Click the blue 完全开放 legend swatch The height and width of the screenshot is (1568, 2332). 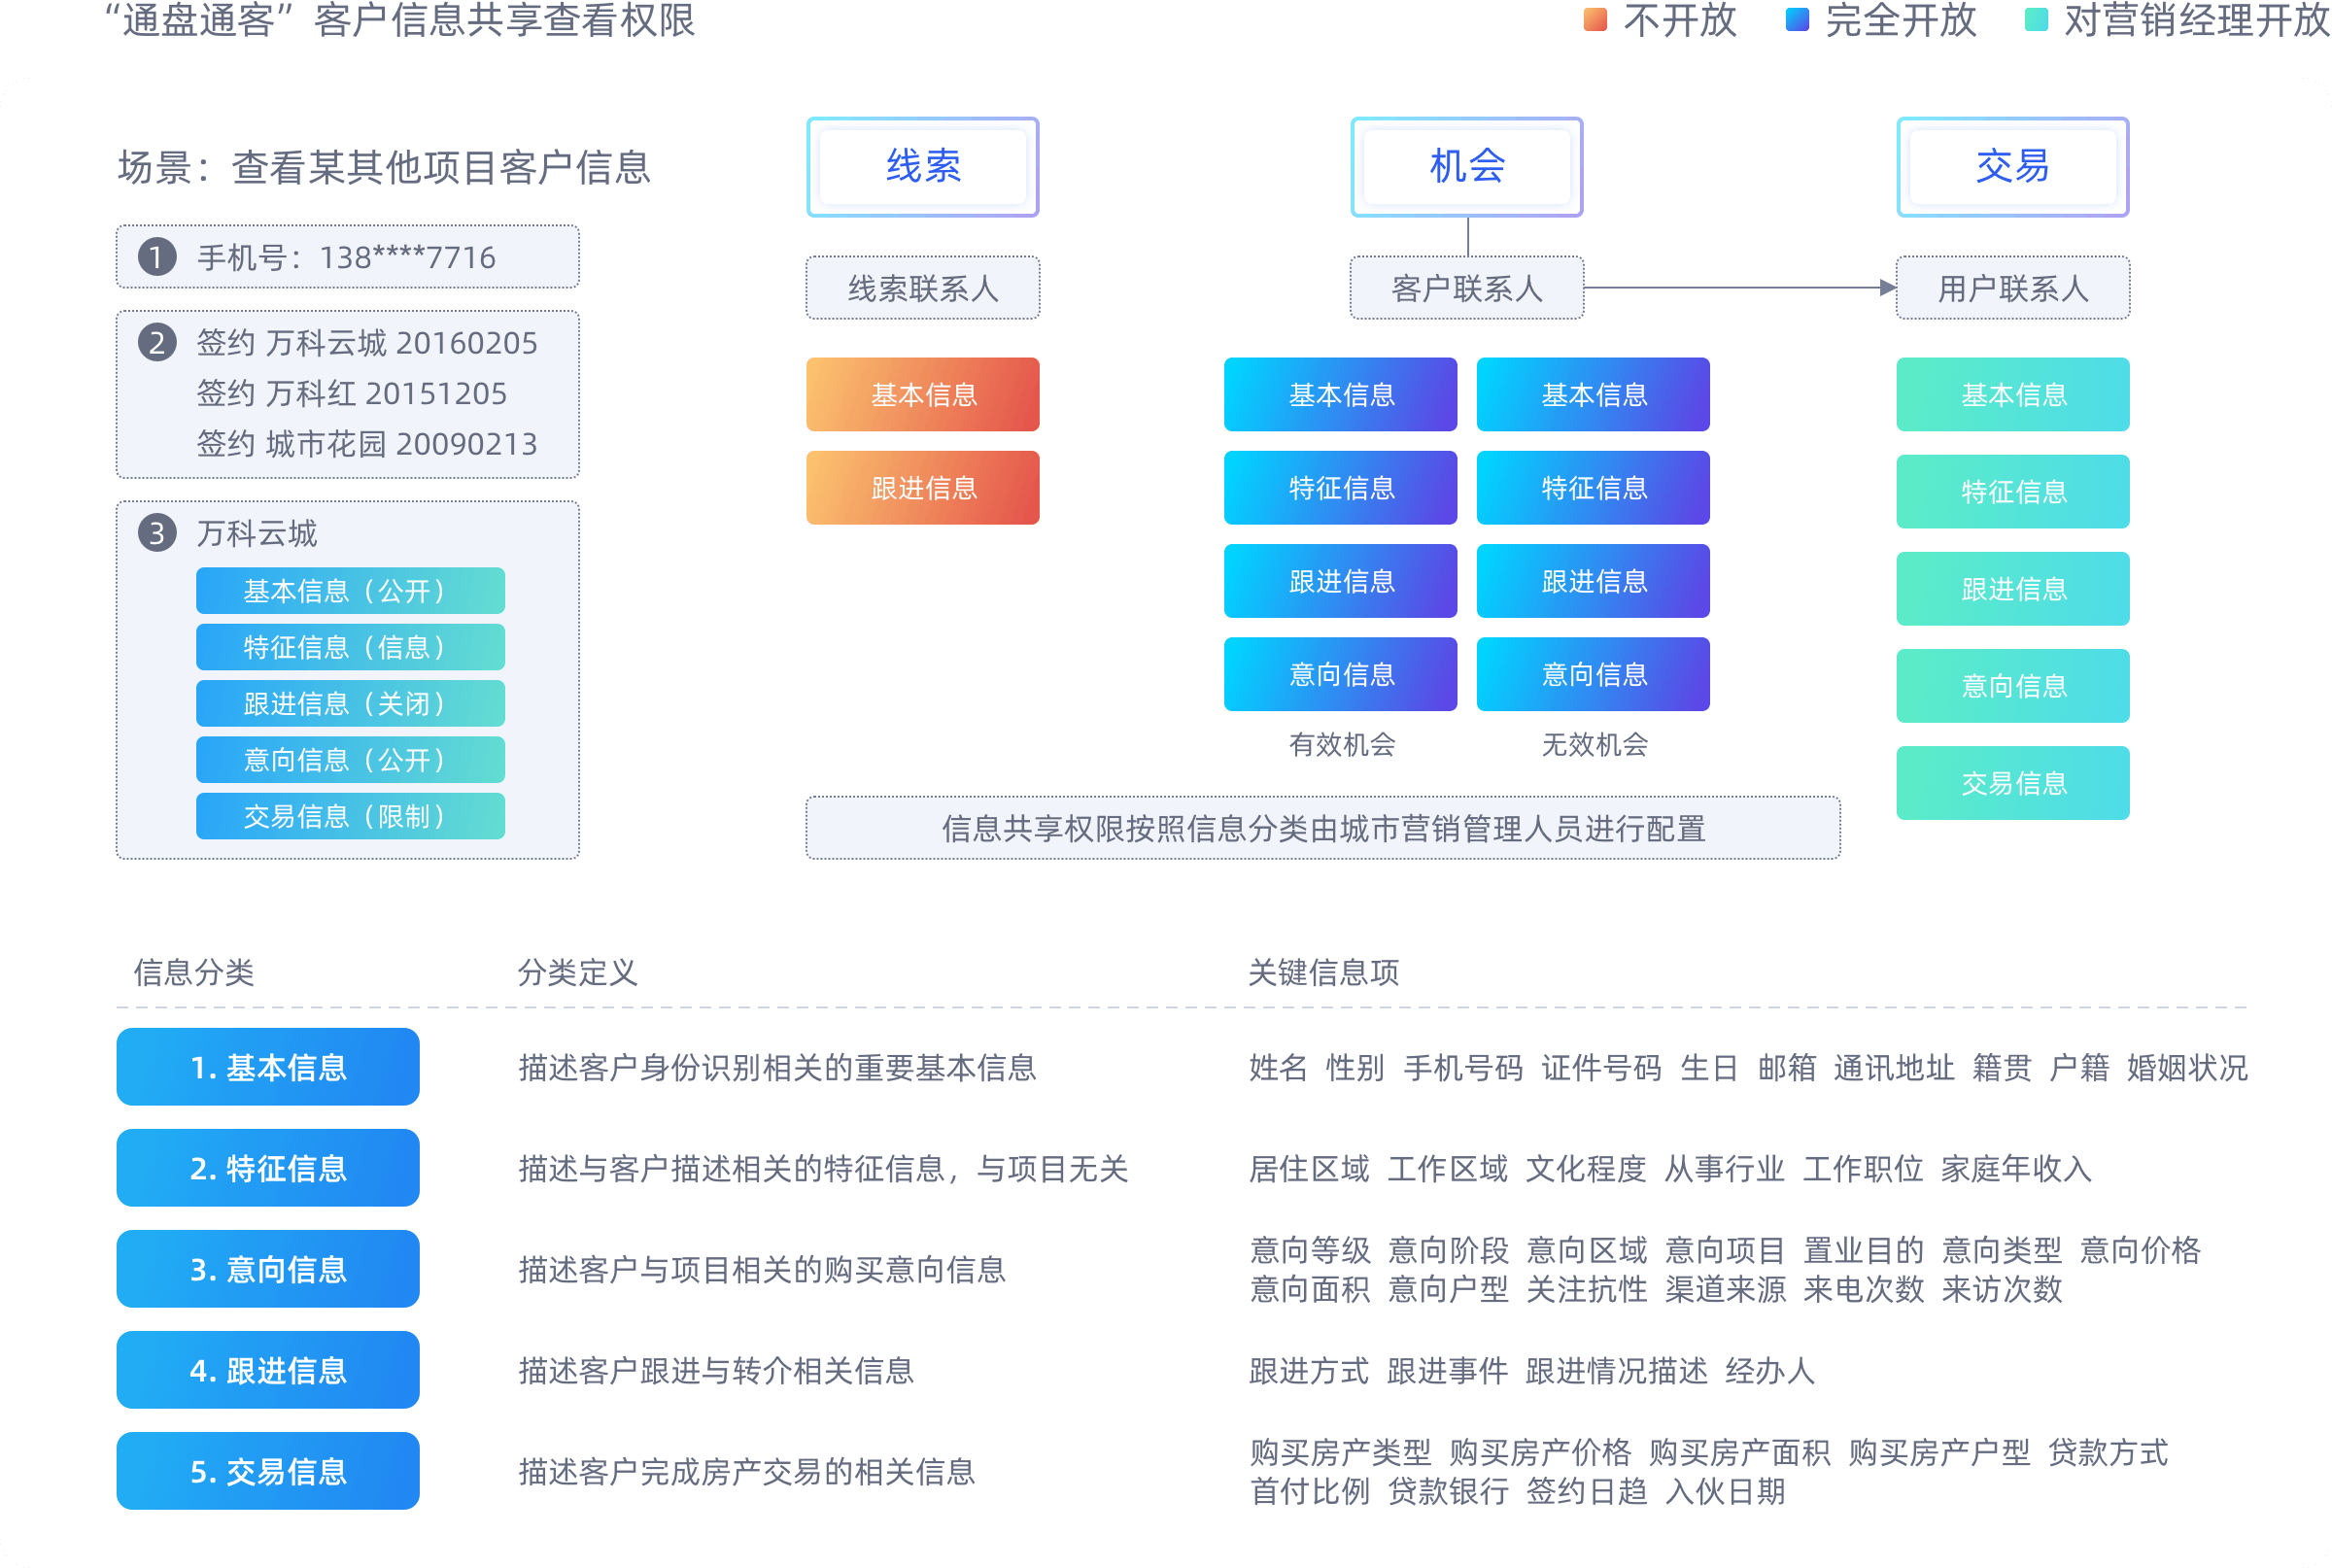[1796, 19]
